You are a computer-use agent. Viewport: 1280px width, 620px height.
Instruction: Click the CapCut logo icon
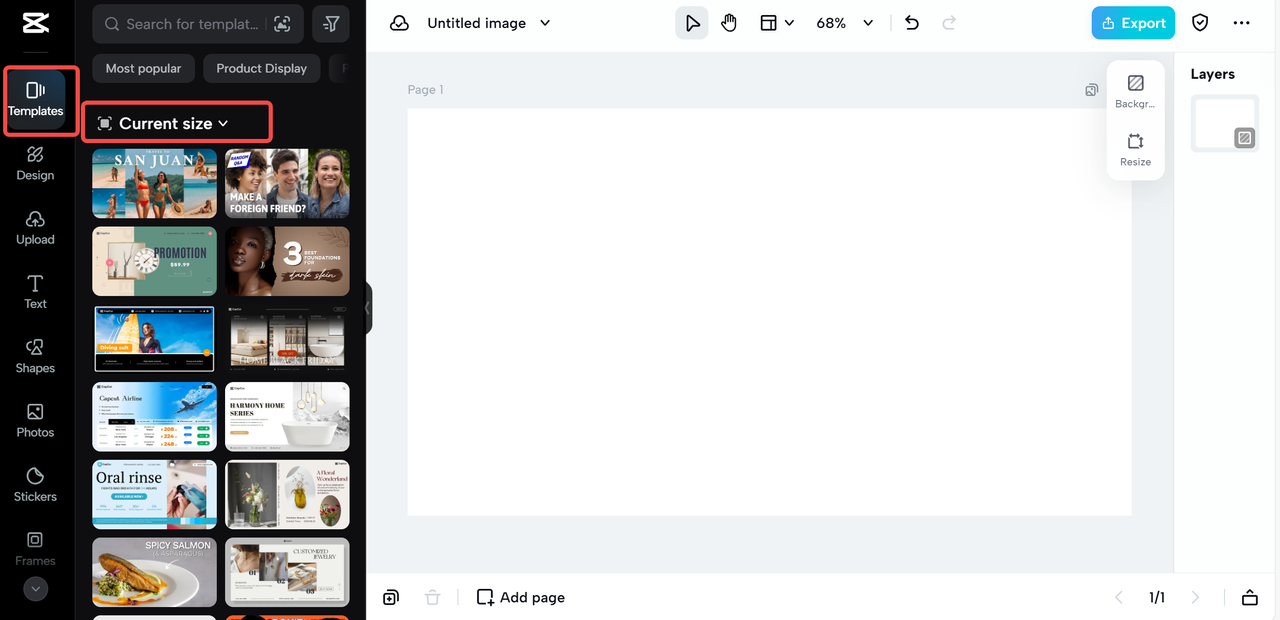click(35, 24)
